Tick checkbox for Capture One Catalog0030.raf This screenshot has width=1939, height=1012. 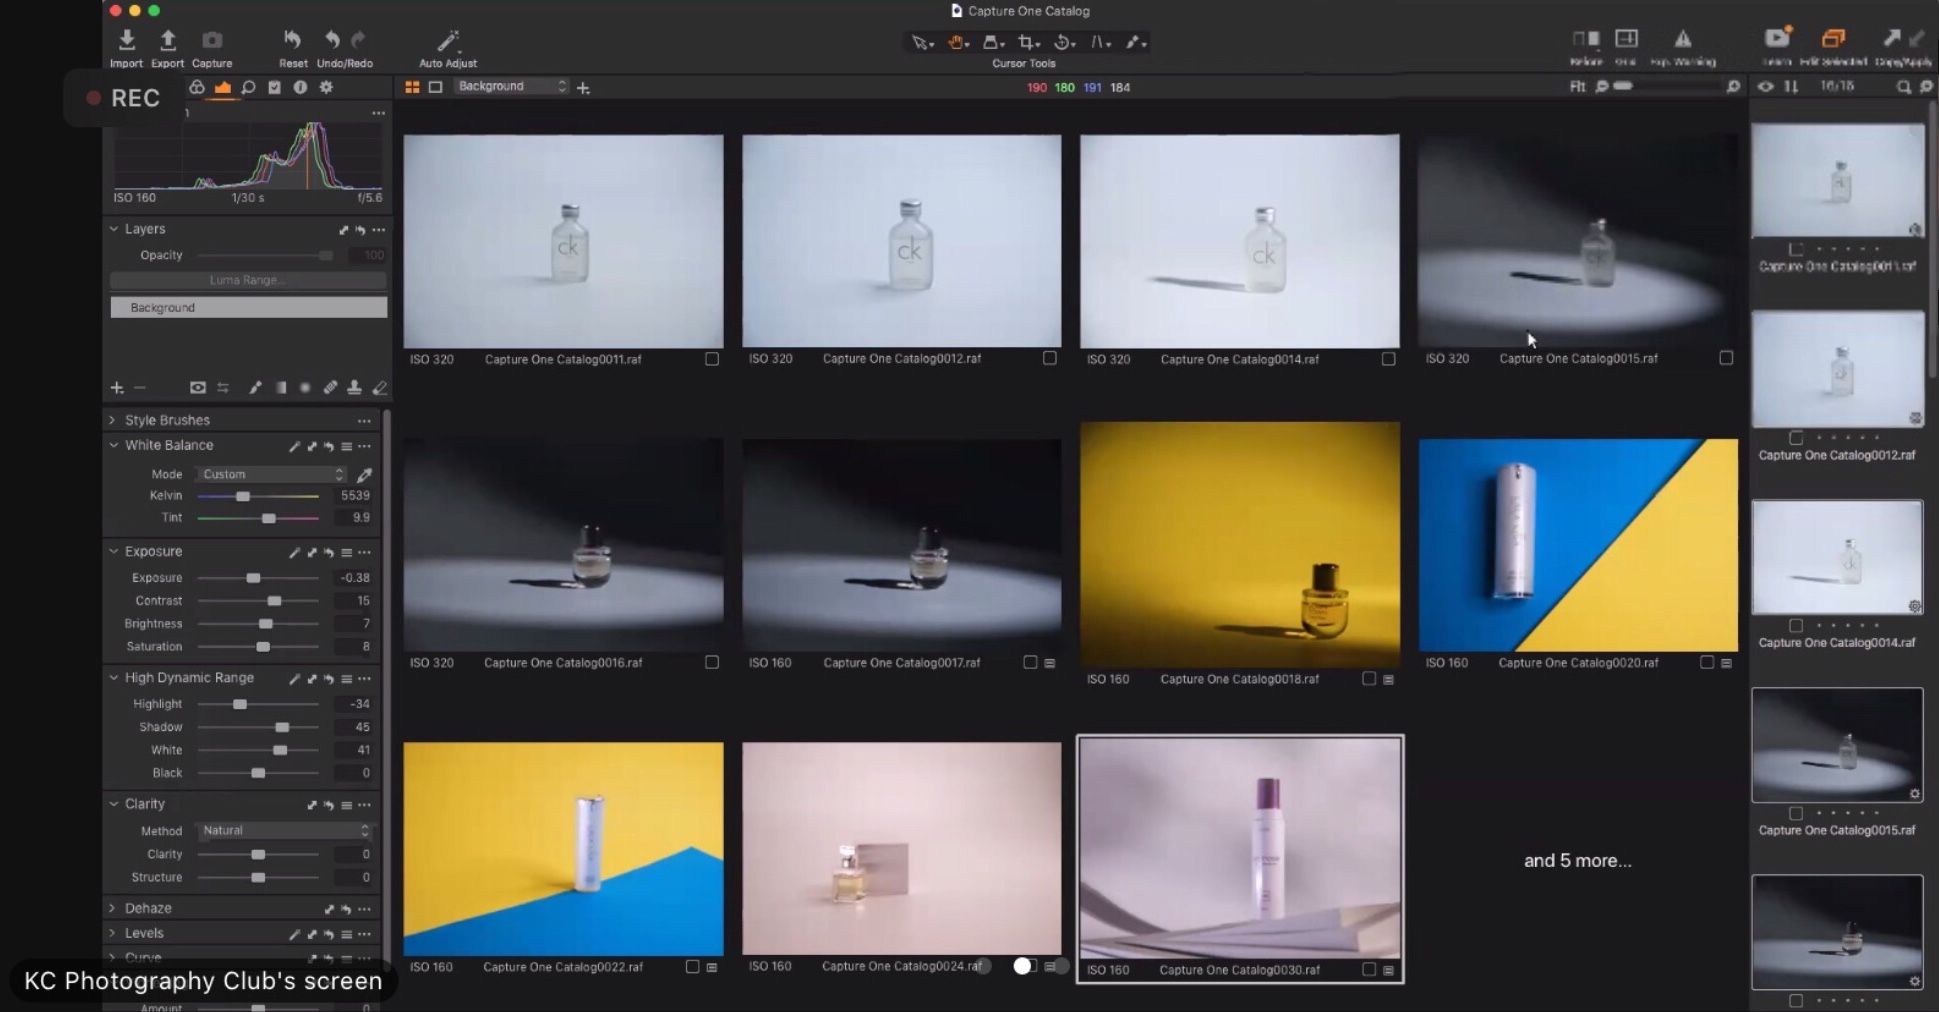click(x=1368, y=970)
